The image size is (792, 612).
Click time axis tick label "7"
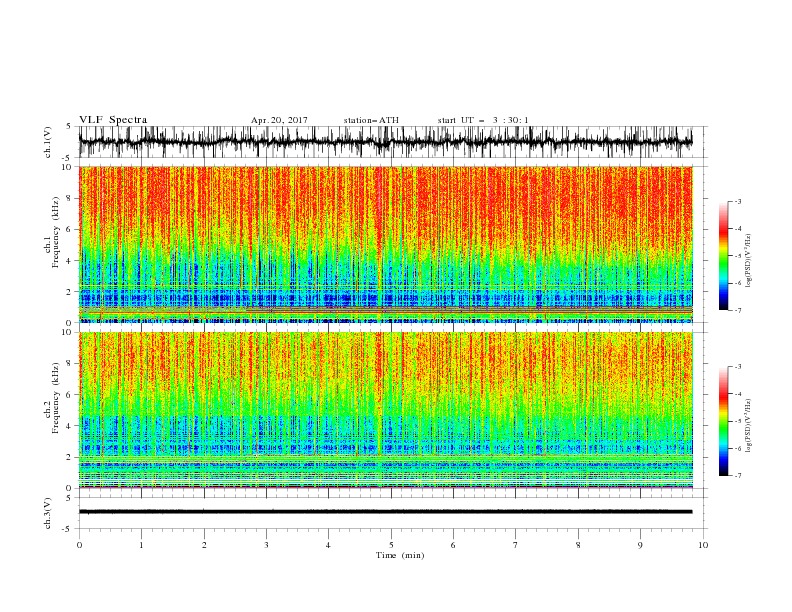[x=516, y=545]
